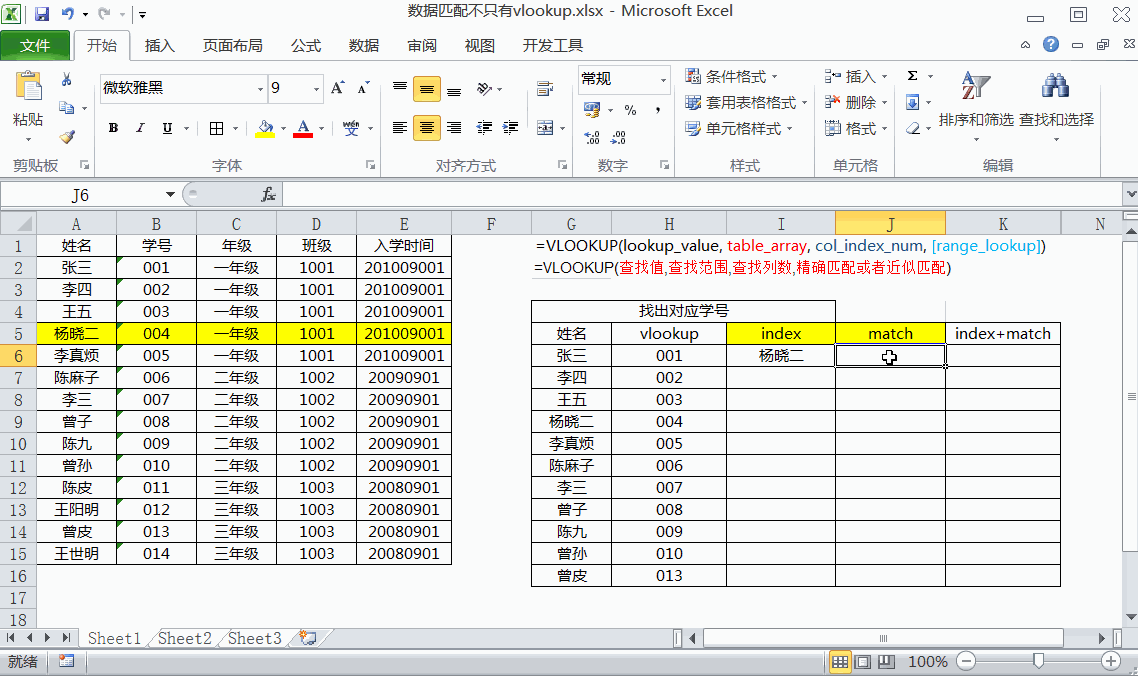Expand the borders dropdown arrow
Image resolution: width=1138 pixels, height=676 pixels.
tap(235, 129)
